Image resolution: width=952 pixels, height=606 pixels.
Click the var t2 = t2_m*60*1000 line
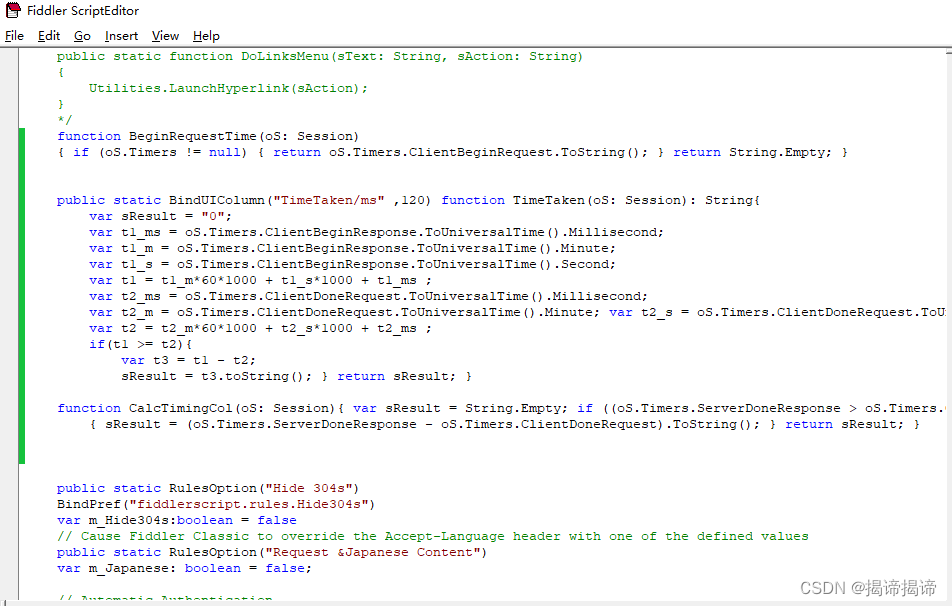point(260,328)
